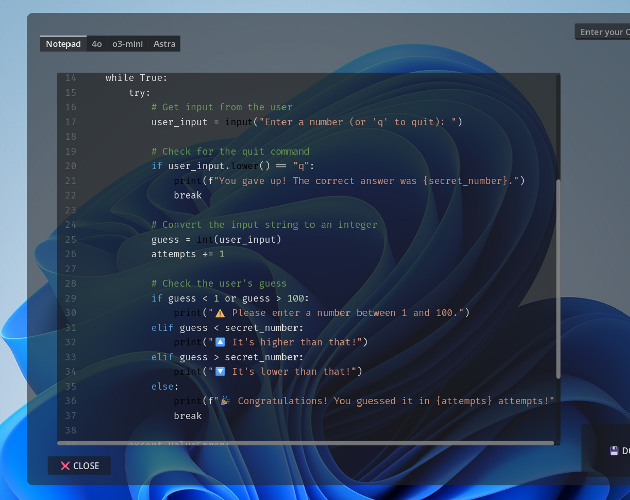The height and width of the screenshot is (500, 630).
Task: Click the up arrow emoji on line 32
Action: (220, 342)
